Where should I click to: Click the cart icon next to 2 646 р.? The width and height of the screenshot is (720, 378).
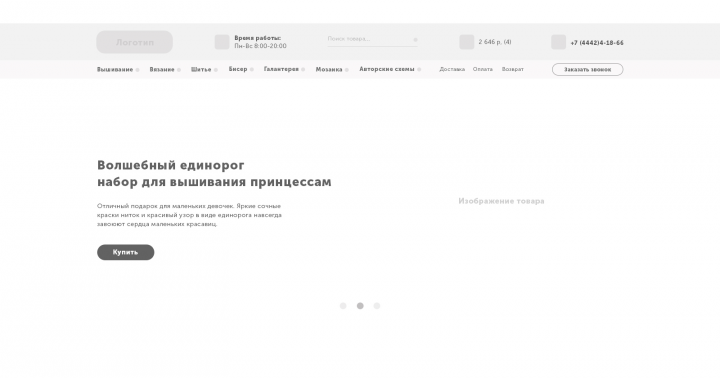[467, 42]
